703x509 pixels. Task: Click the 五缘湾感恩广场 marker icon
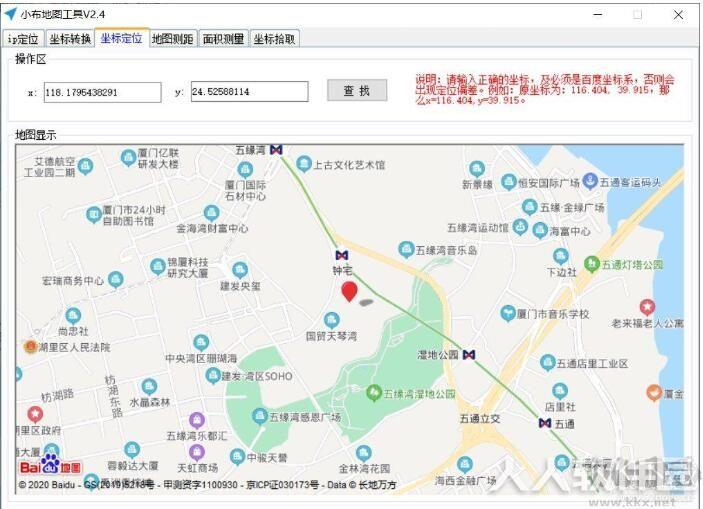tap(260, 416)
